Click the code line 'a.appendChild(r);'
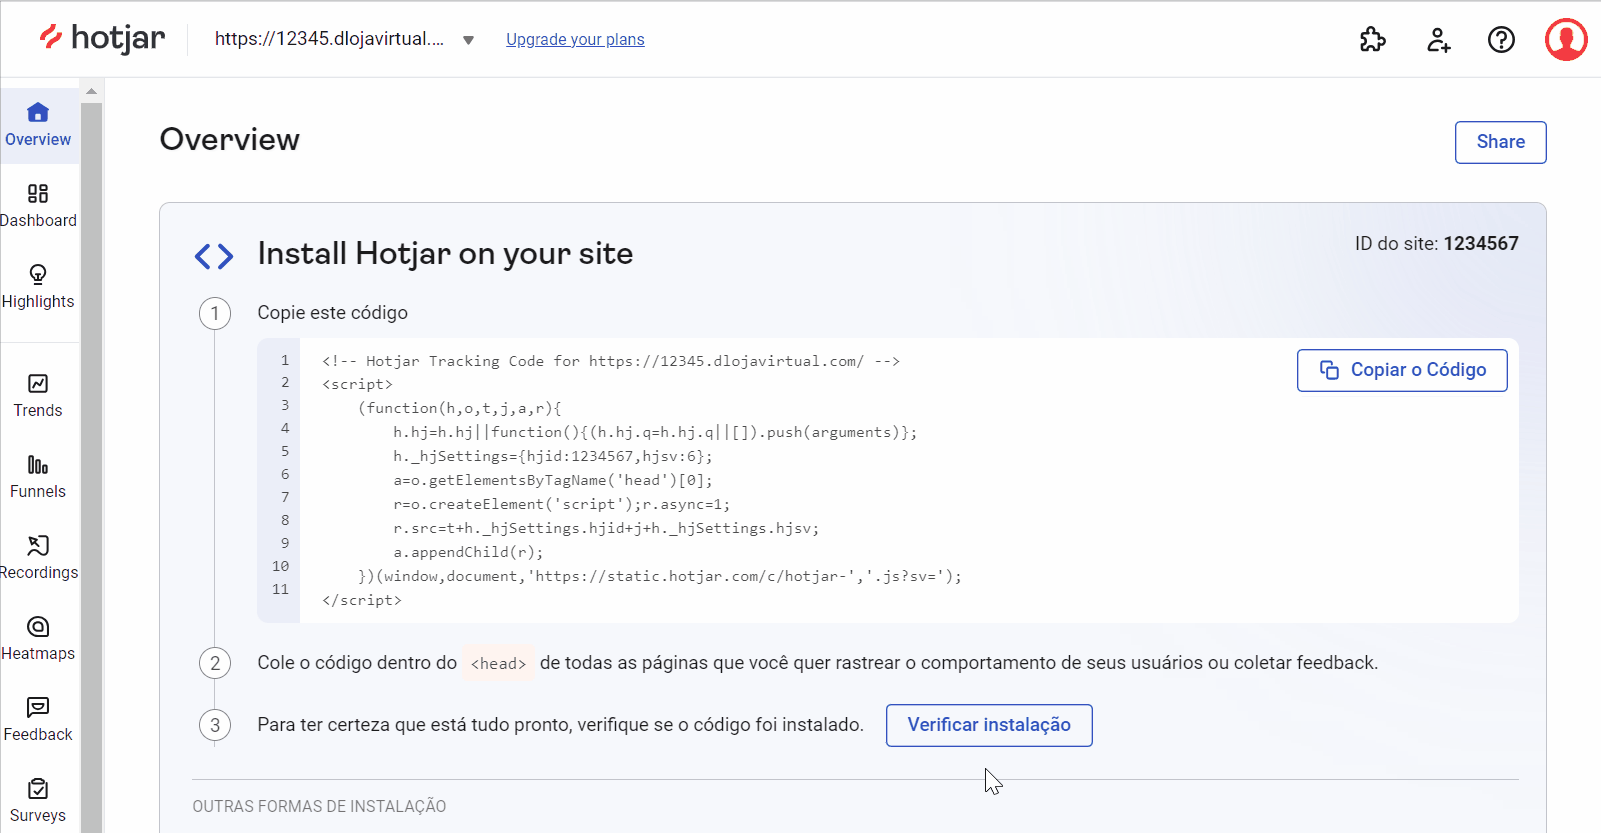This screenshot has height=833, width=1601. pos(468,552)
